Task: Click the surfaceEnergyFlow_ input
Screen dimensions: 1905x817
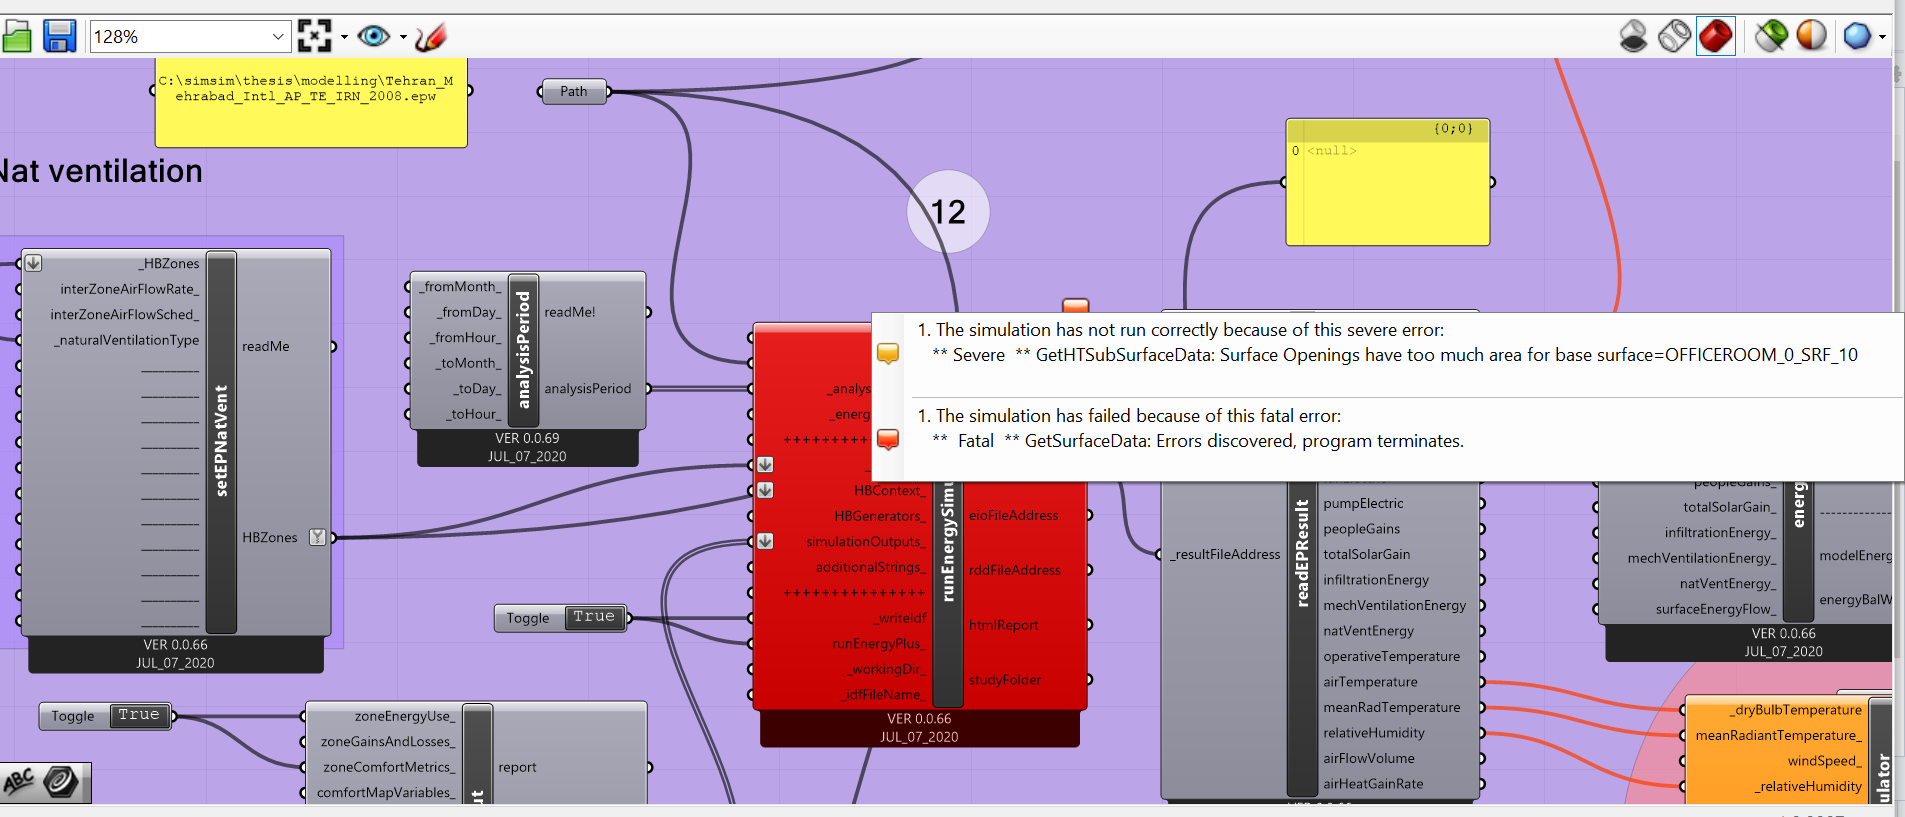Action: pyautogui.click(x=1716, y=609)
